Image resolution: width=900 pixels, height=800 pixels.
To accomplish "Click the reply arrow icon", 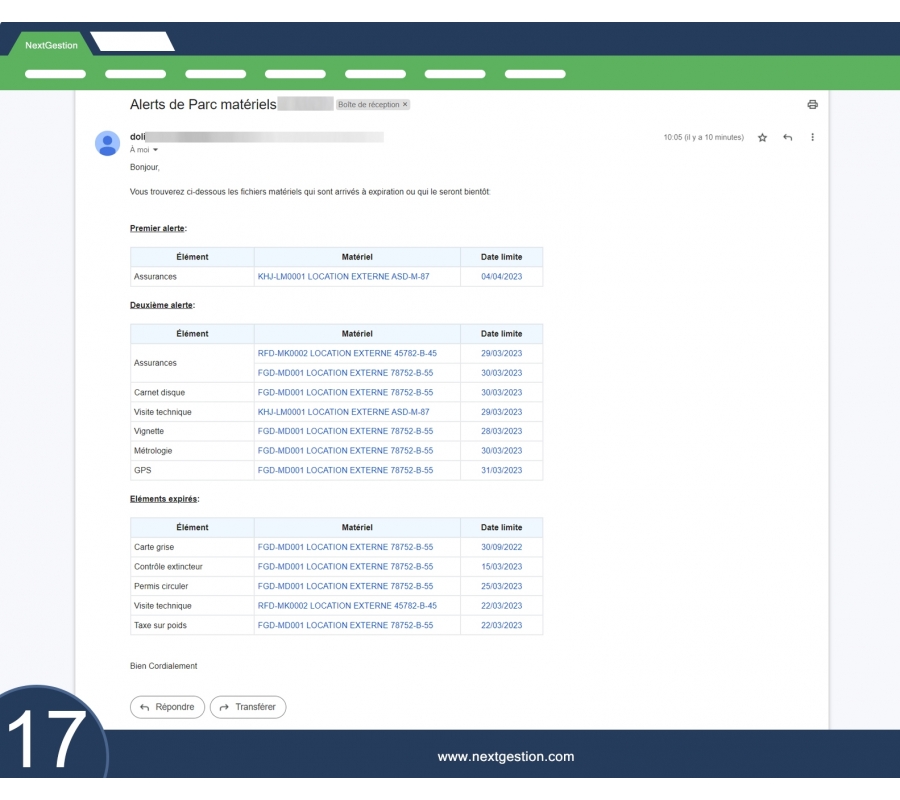I will click(x=787, y=138).
